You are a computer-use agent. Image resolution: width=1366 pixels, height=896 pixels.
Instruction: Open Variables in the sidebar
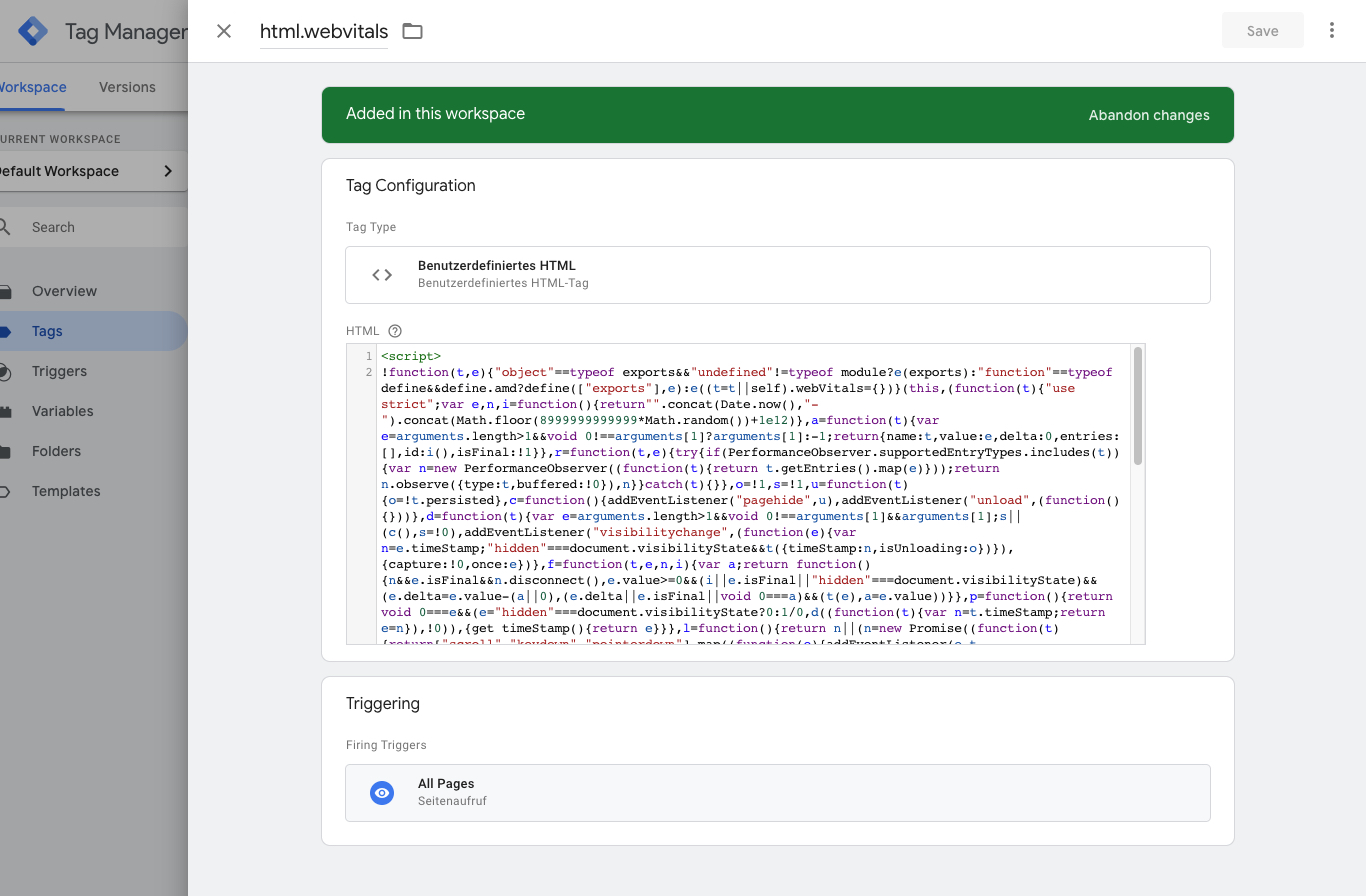(62, 411)
